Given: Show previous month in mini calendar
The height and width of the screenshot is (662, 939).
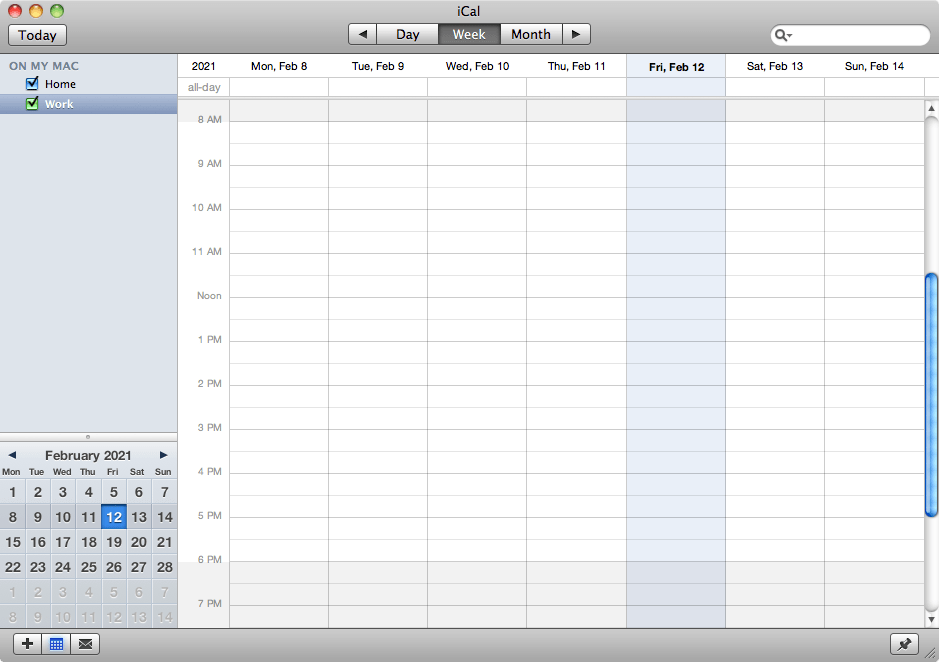Looking at the screenshot, I should [12, 455].
